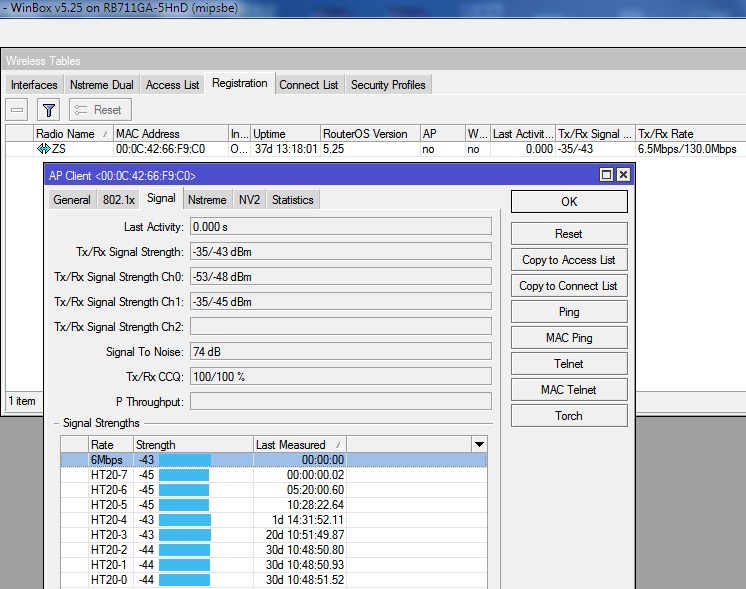Sort by Radio Name column header

coord(72,134)
